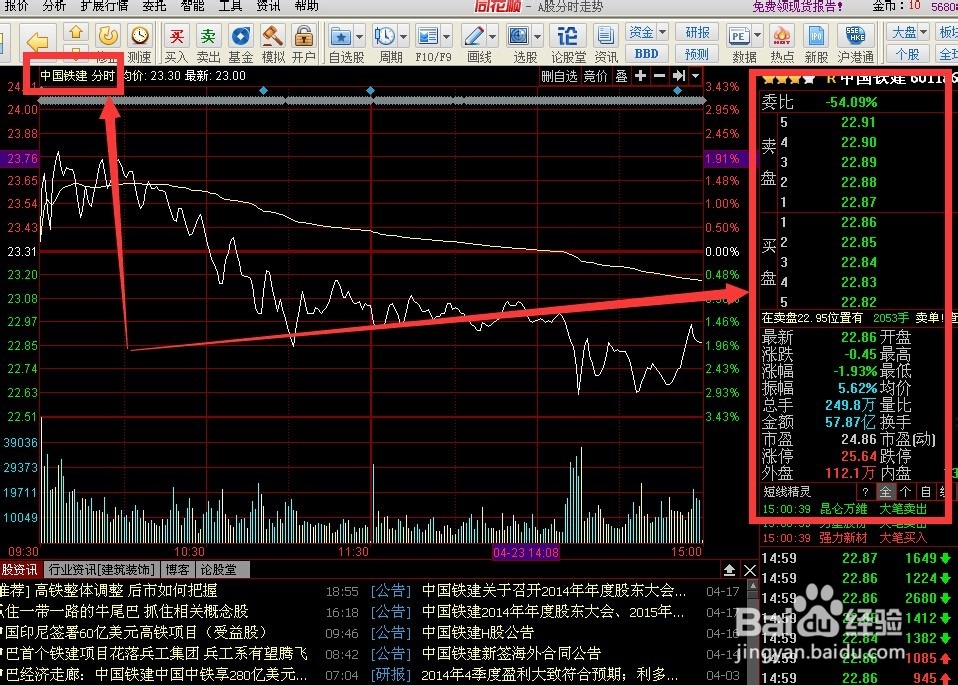Click the 个股 button
Image resolution: width=958 pixels, height=685 pixels.
[908, 54]
